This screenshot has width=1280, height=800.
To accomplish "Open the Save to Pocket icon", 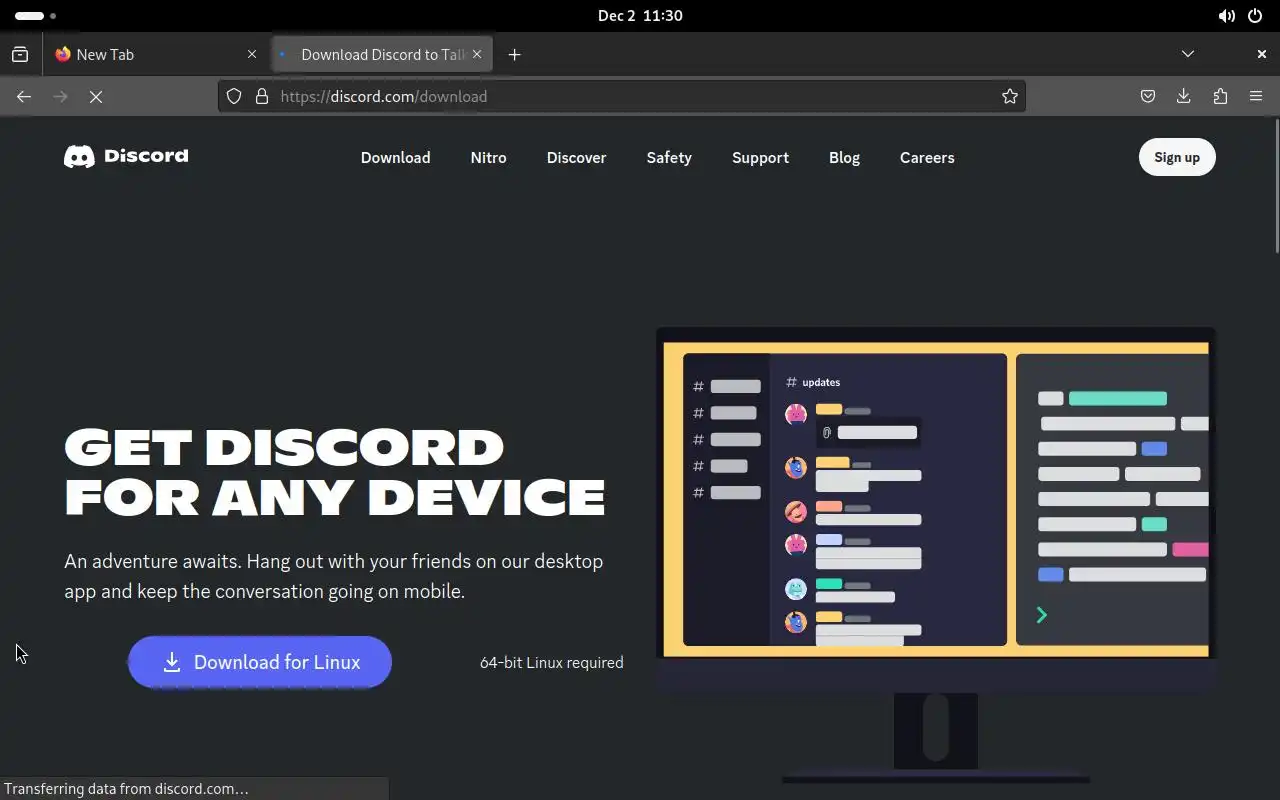I will coord(1148,96).
